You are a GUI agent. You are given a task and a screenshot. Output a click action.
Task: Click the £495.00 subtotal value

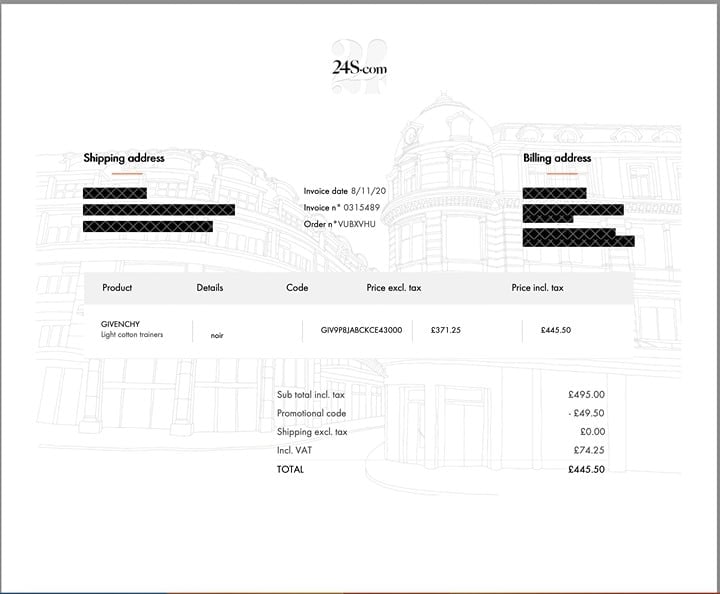(x=586, y=395)
